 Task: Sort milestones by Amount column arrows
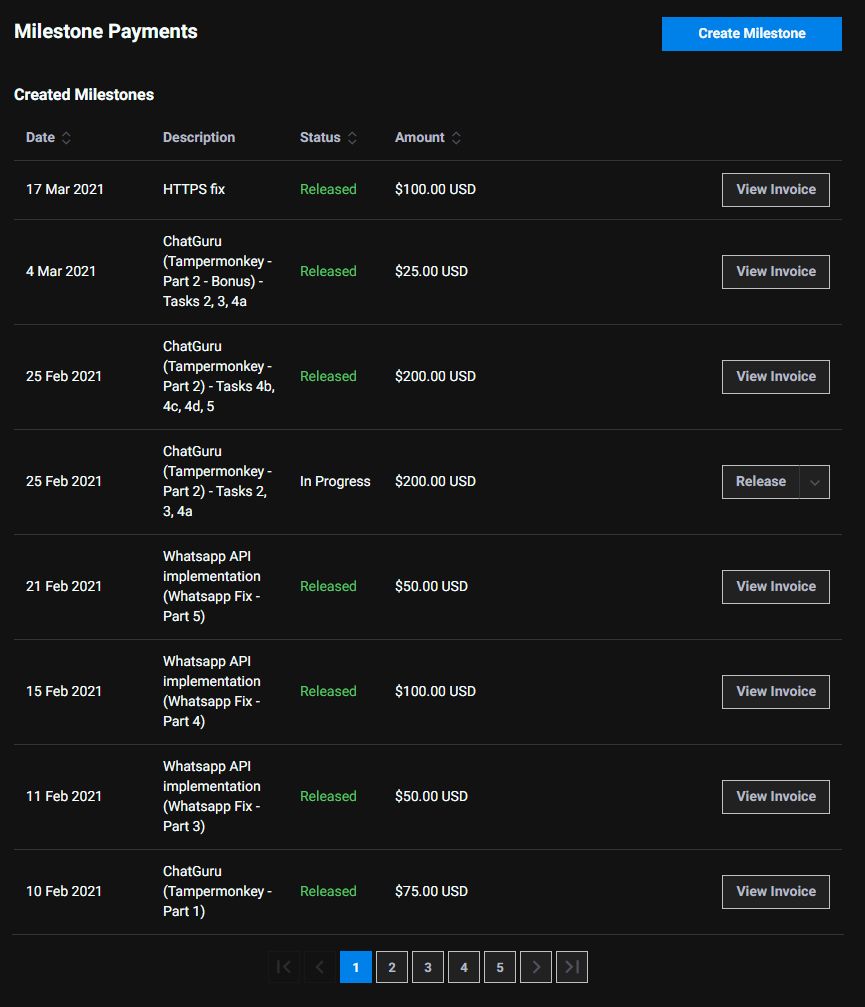pyautogui.click(x=456, y=138)
